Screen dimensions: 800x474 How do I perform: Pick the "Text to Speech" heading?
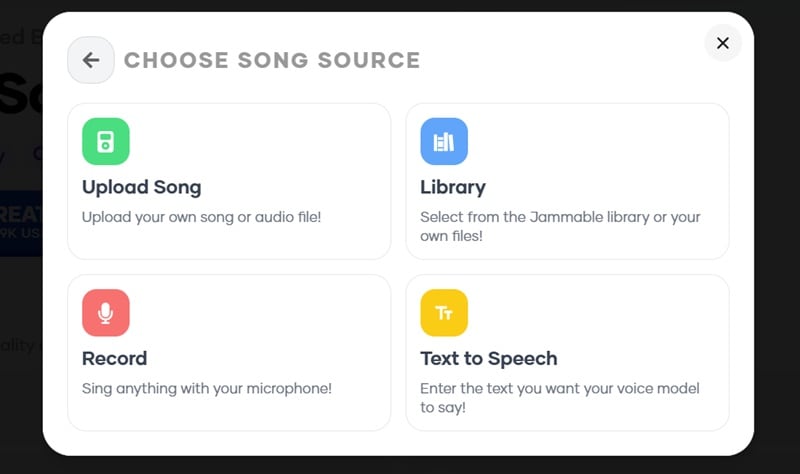pyautogui.click(x=488, y=358)
